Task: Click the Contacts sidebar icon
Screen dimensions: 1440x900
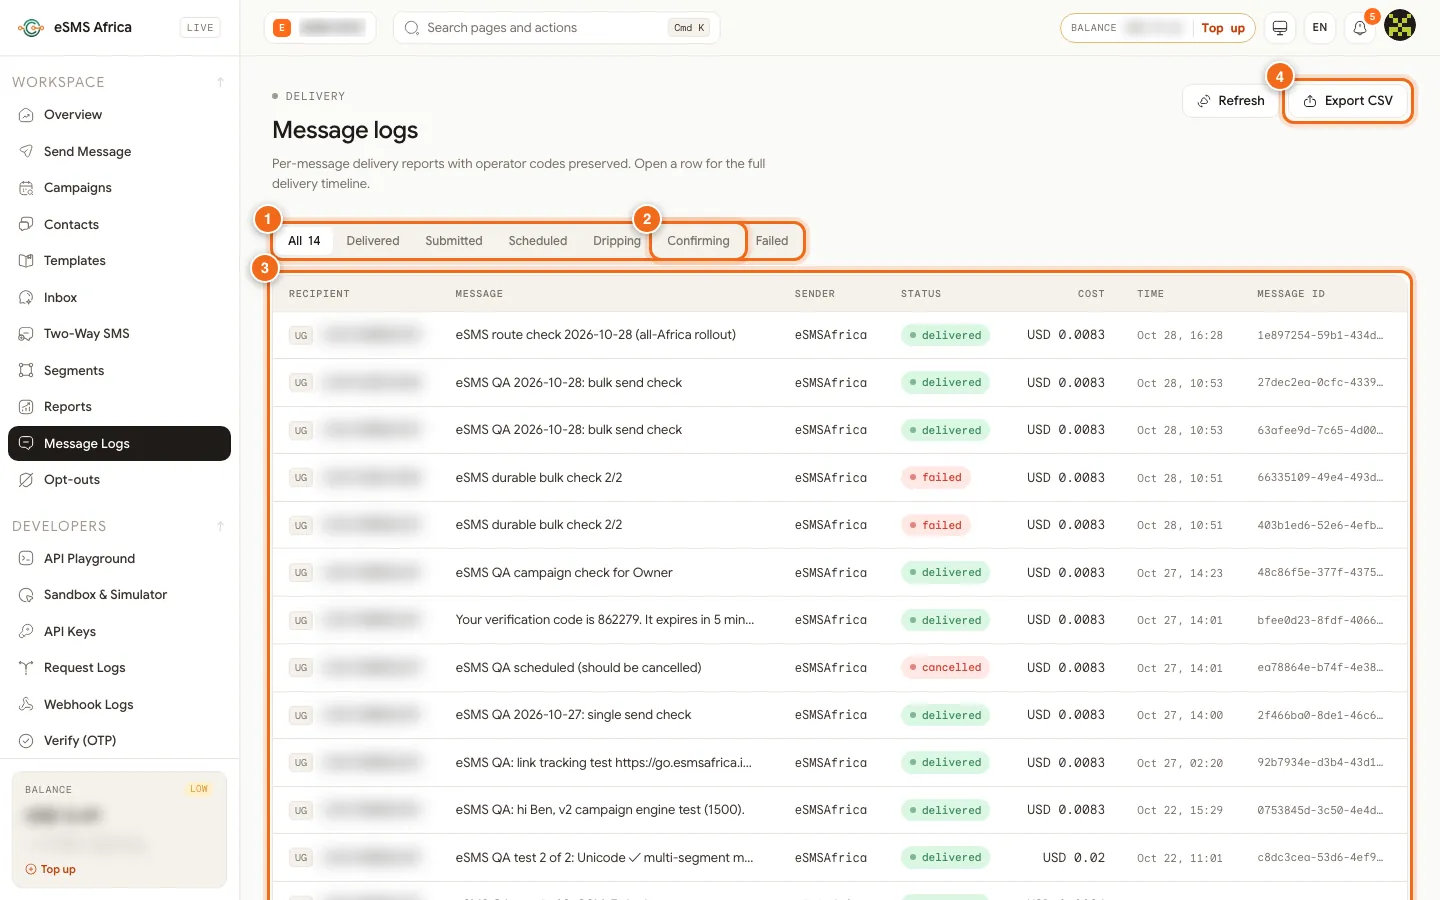Action: click(26, 224)
